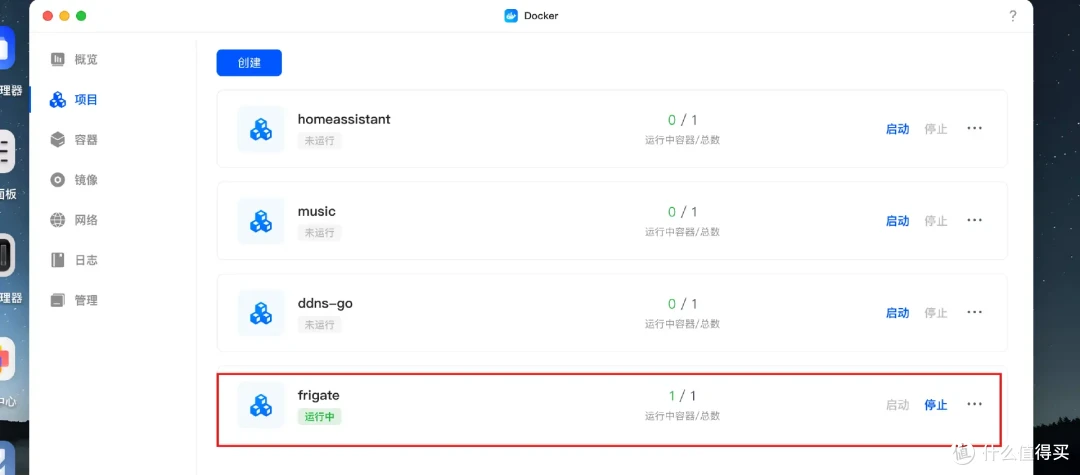
Task: Click the 创建 create button
Action: 249,63
